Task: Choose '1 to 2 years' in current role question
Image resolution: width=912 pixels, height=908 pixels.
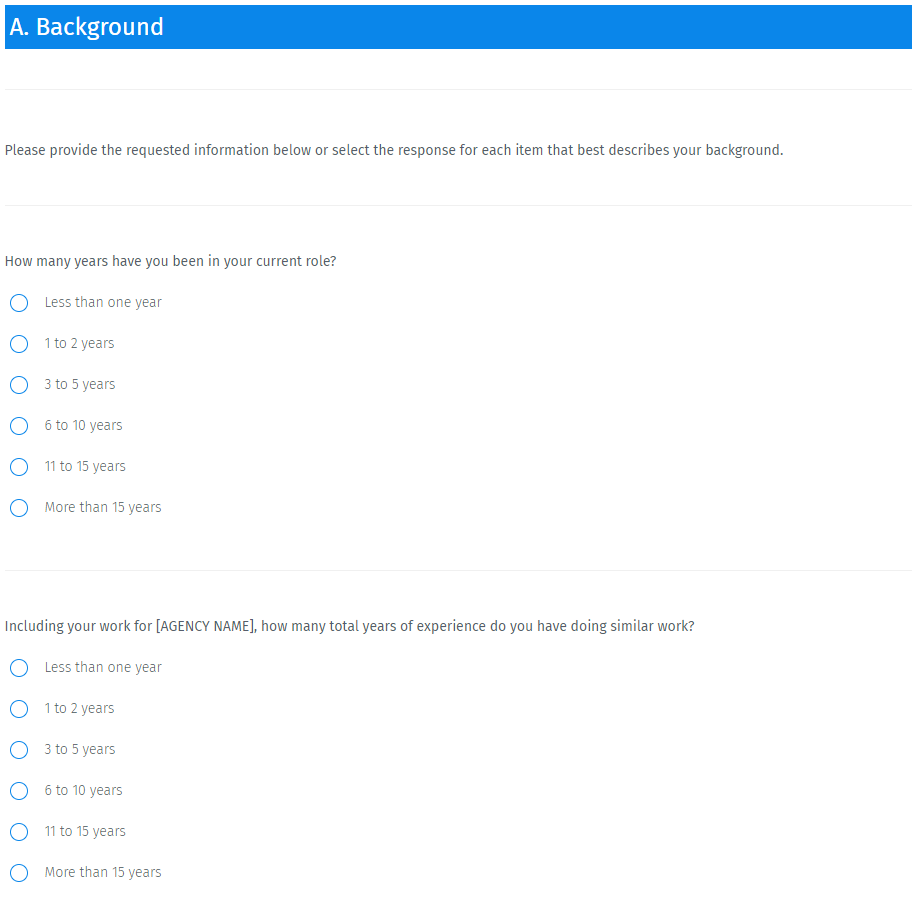Action: click(19, 344)
